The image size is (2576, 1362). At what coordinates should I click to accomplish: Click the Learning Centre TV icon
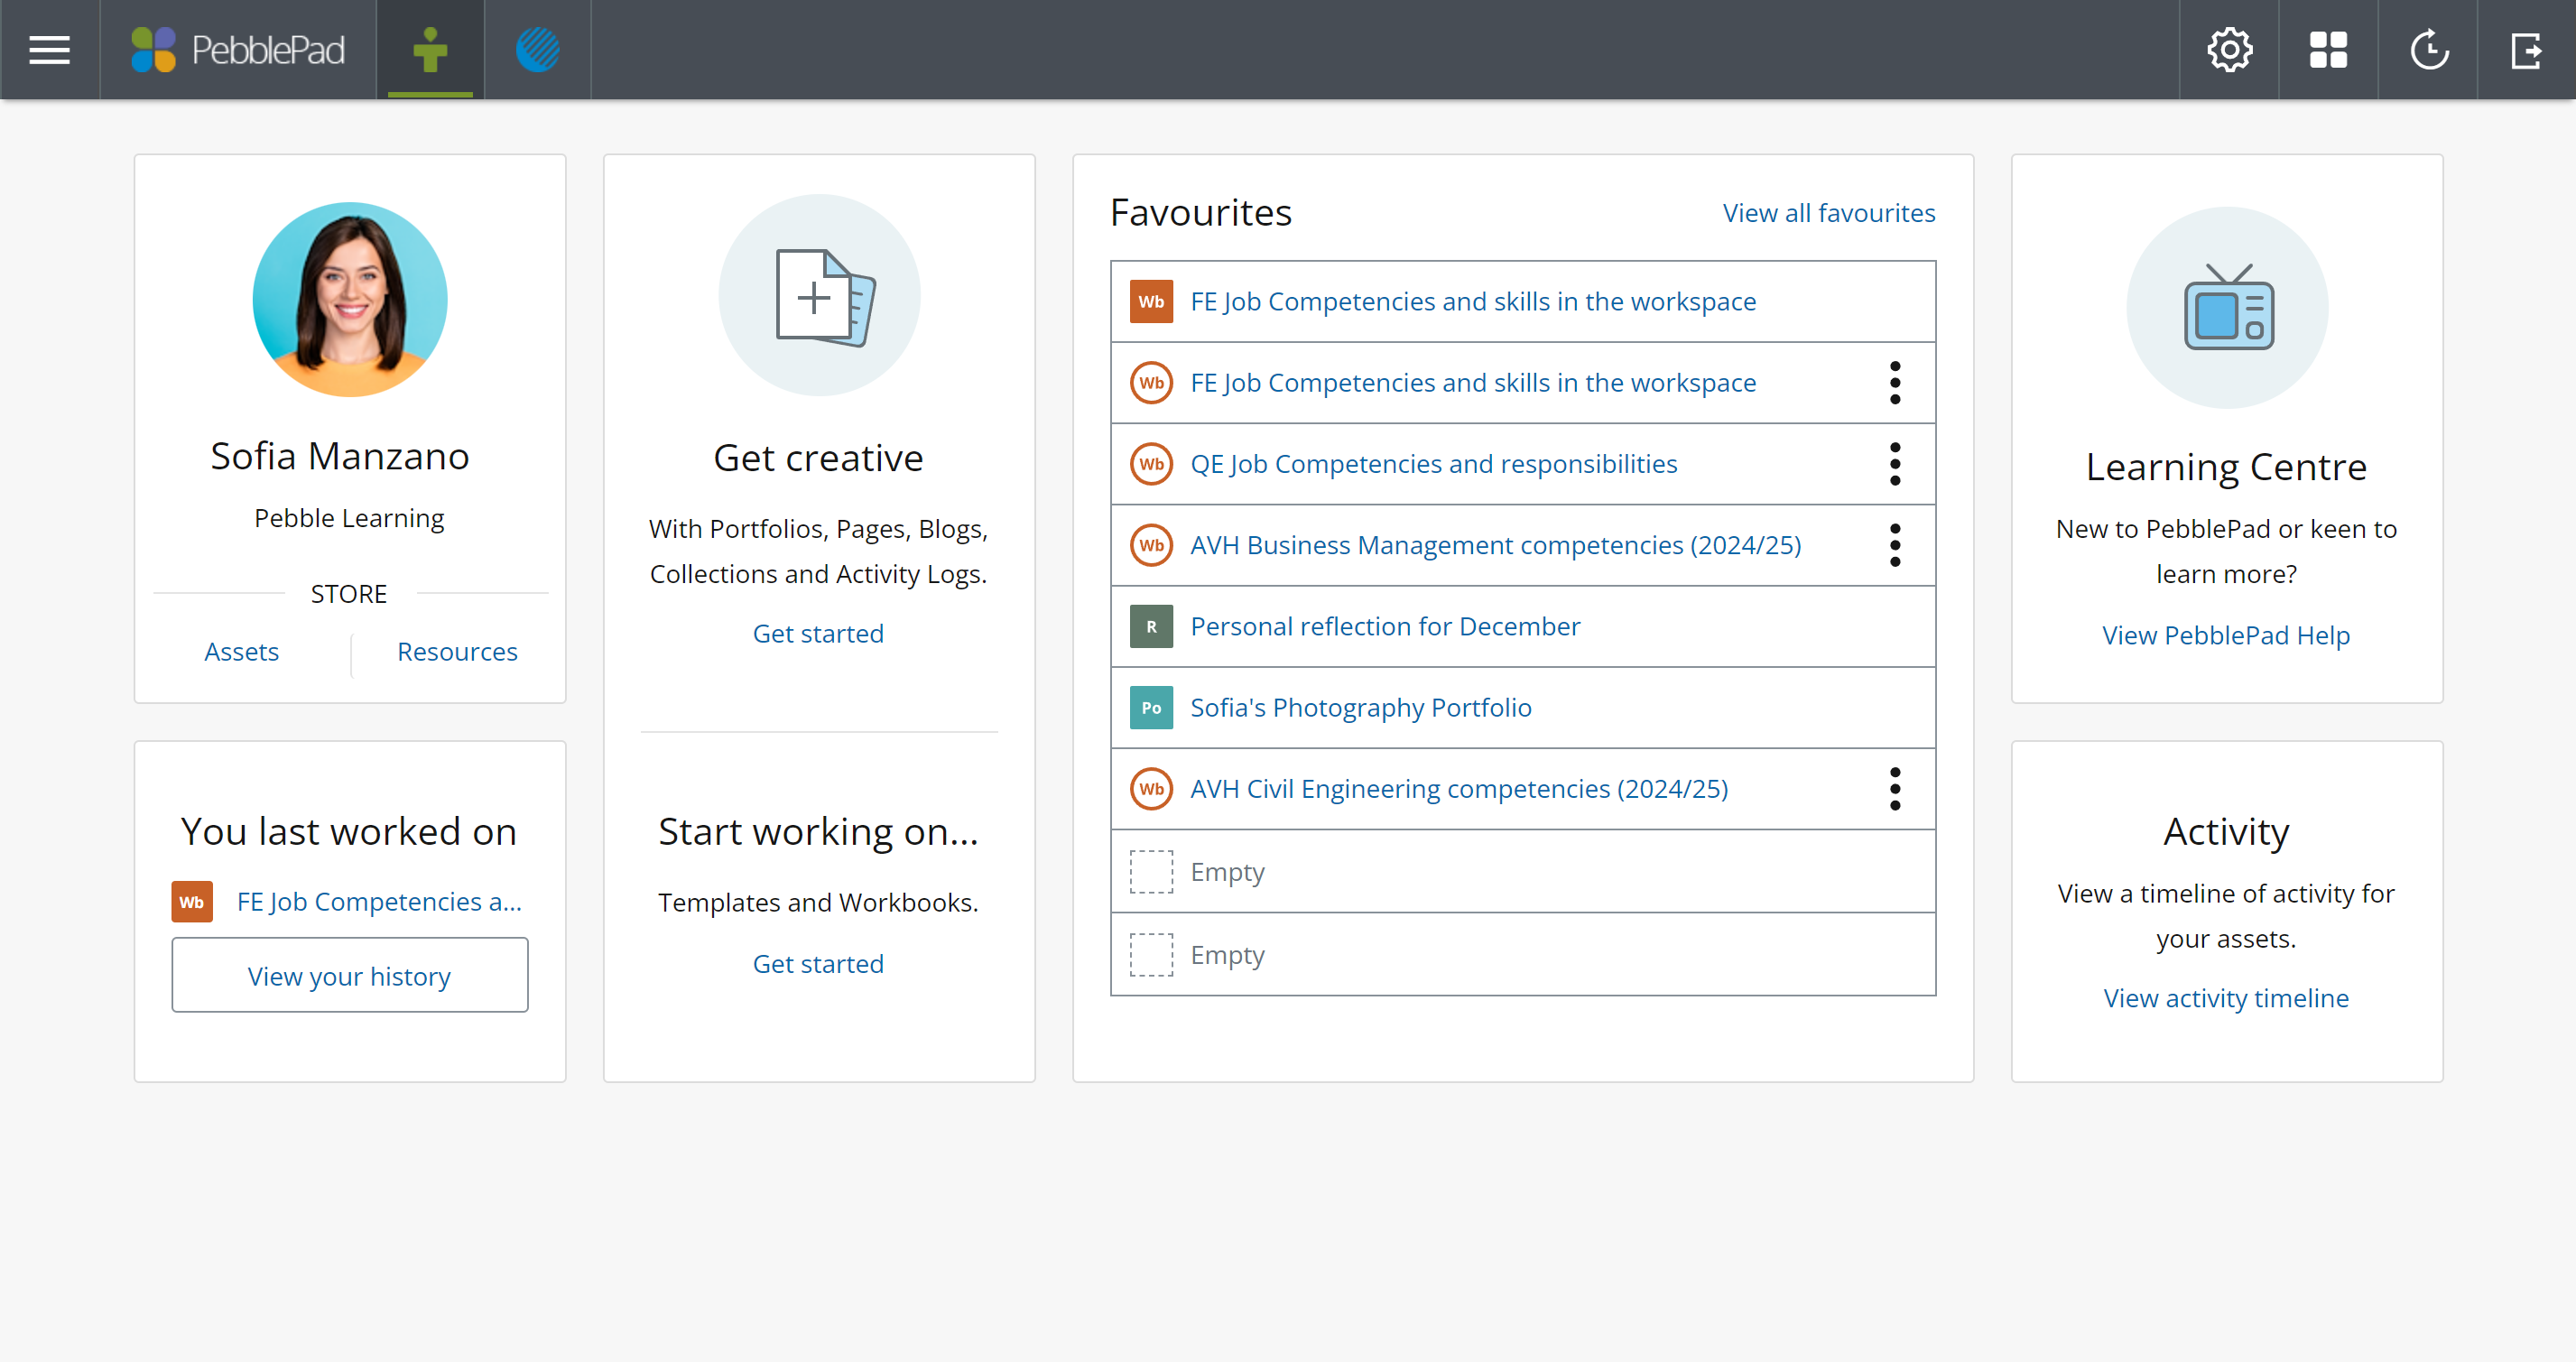(2227, 307)
